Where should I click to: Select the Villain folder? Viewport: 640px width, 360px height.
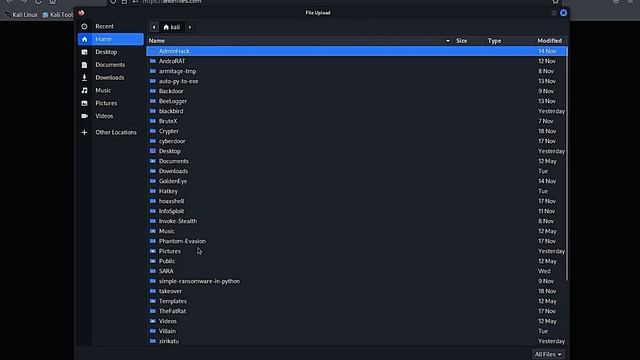[x=357, y=331]
